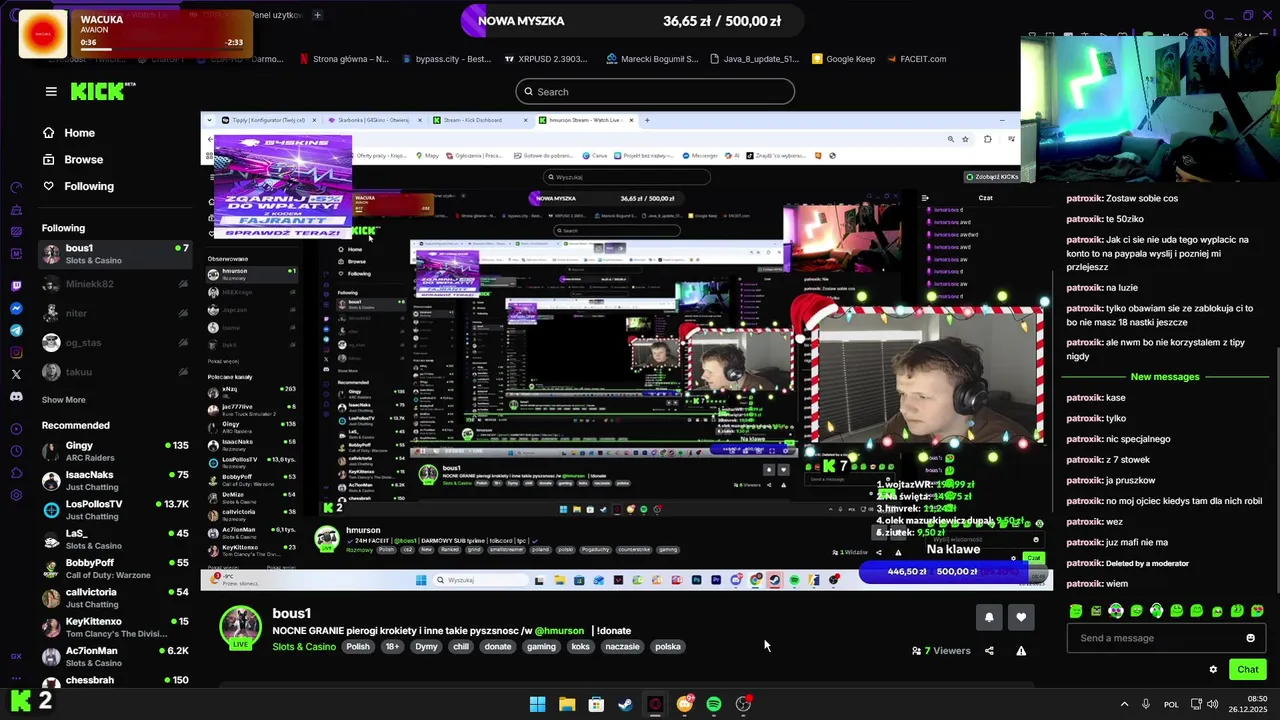The image size is (1280, 720).
Task: Open Ac7ionMan channel in Recommended
Action: click(x=115, y=657)
